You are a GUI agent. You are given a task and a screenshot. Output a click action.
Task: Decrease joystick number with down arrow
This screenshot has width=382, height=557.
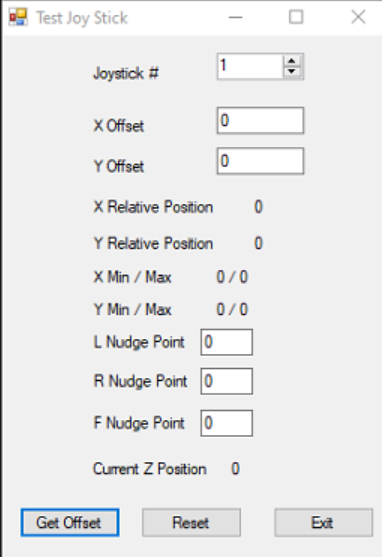pos(292,71)
